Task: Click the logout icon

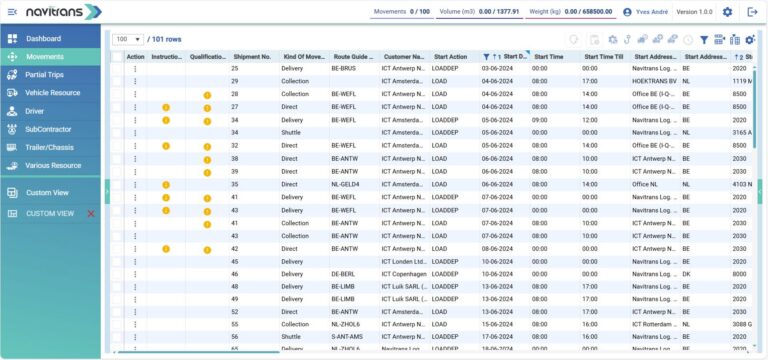Action: click(752, 12)
